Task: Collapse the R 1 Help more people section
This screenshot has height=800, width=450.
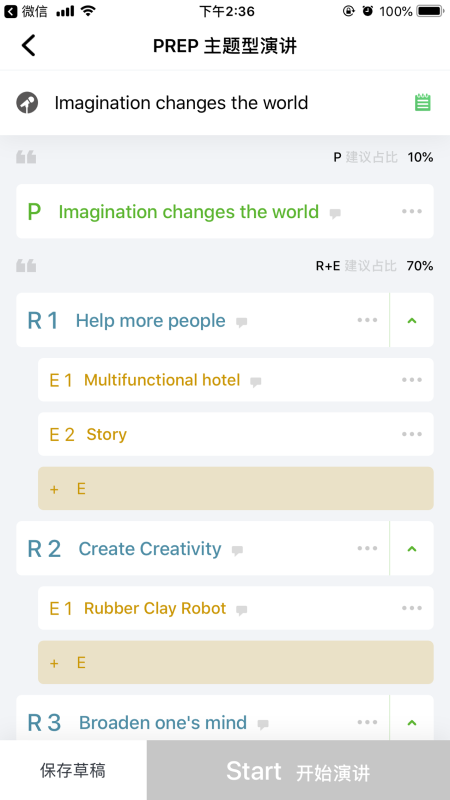Action: click(412, 320)
